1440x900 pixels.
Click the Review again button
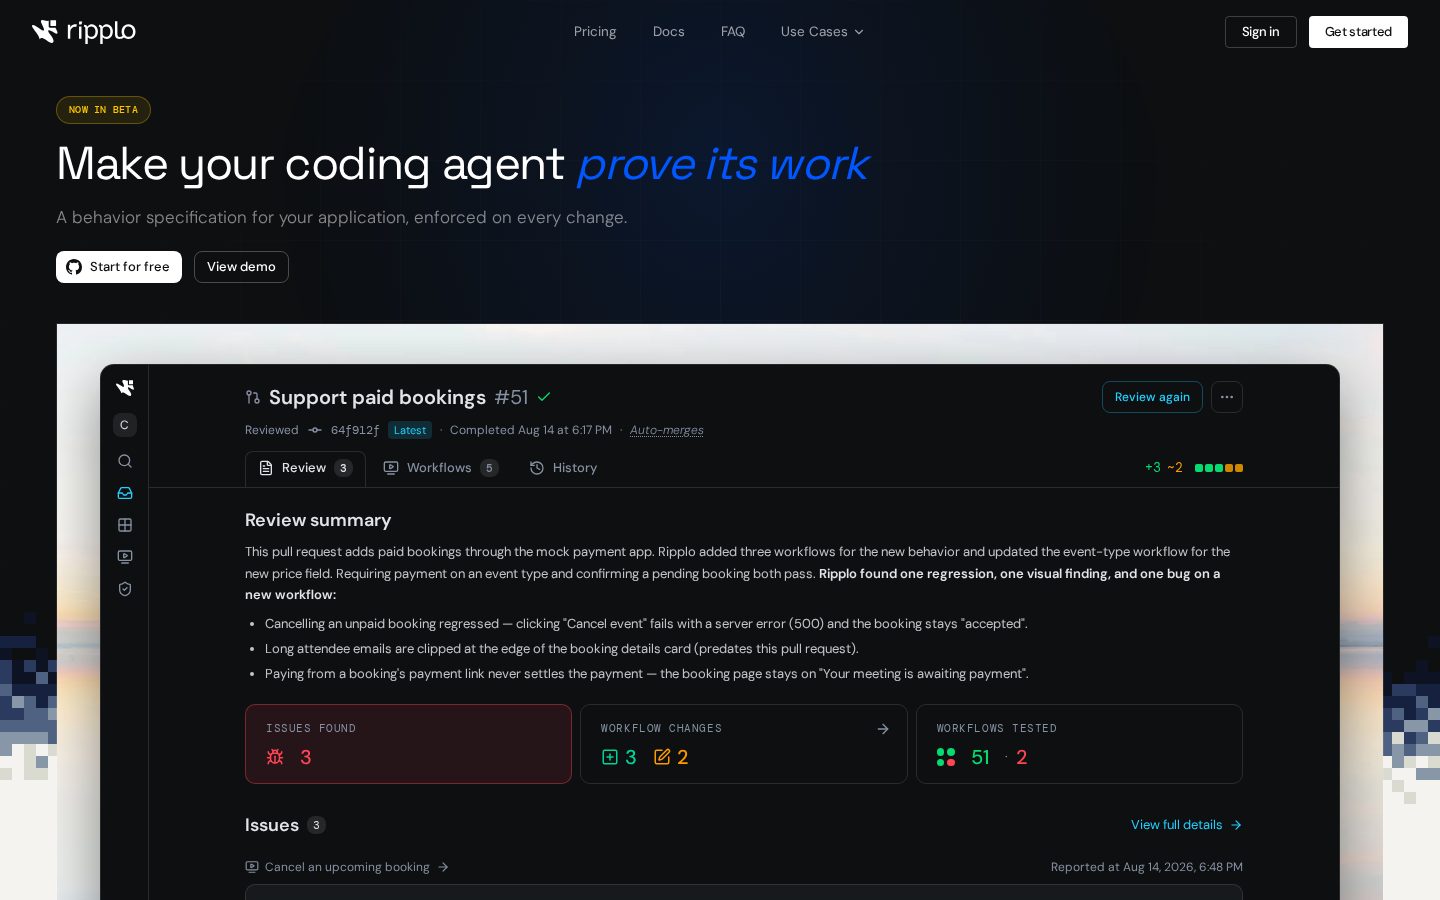tap(1152, 397)
